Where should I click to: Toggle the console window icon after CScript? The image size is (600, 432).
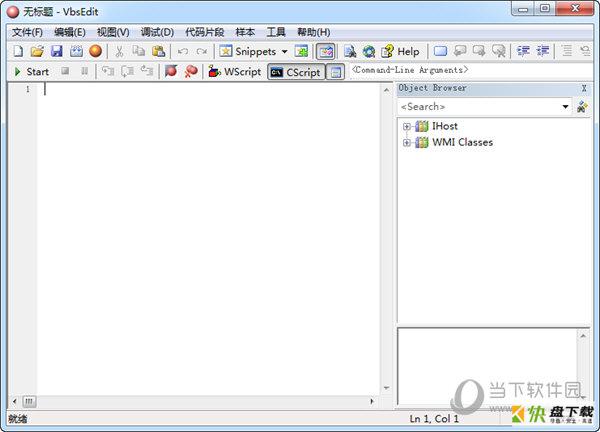click(x=336, y=72)
